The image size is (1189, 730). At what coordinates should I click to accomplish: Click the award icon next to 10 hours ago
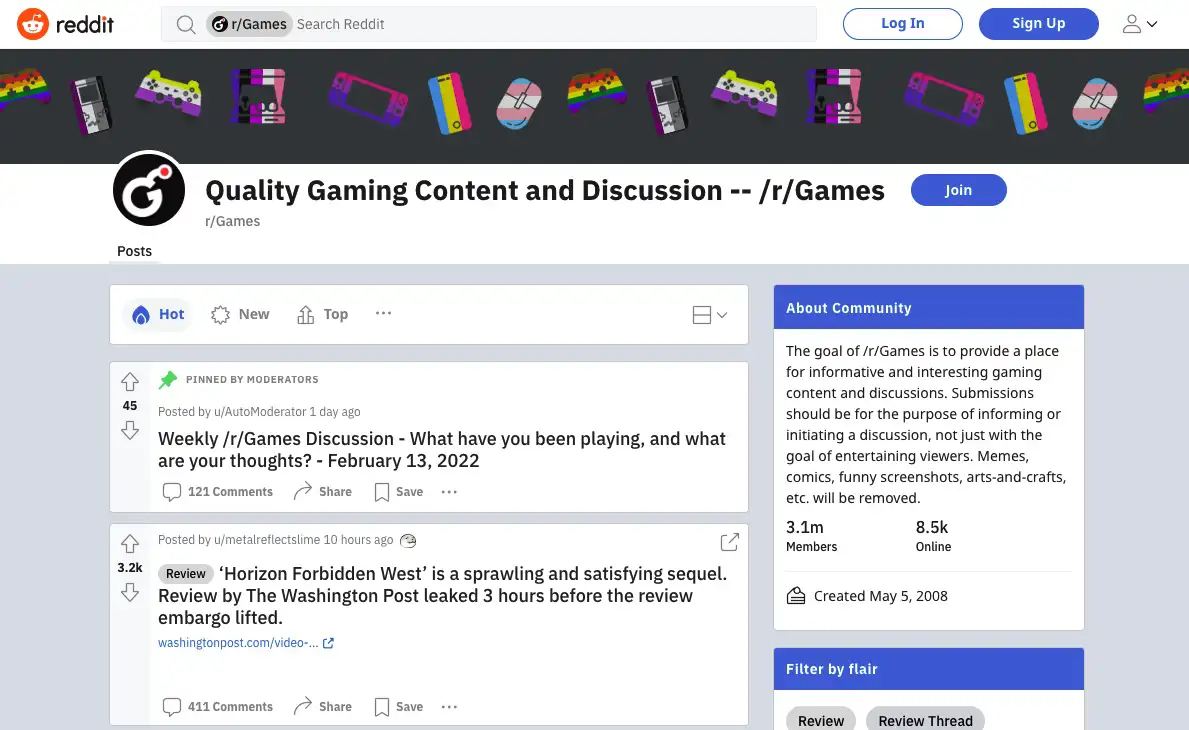click(408, 540)
